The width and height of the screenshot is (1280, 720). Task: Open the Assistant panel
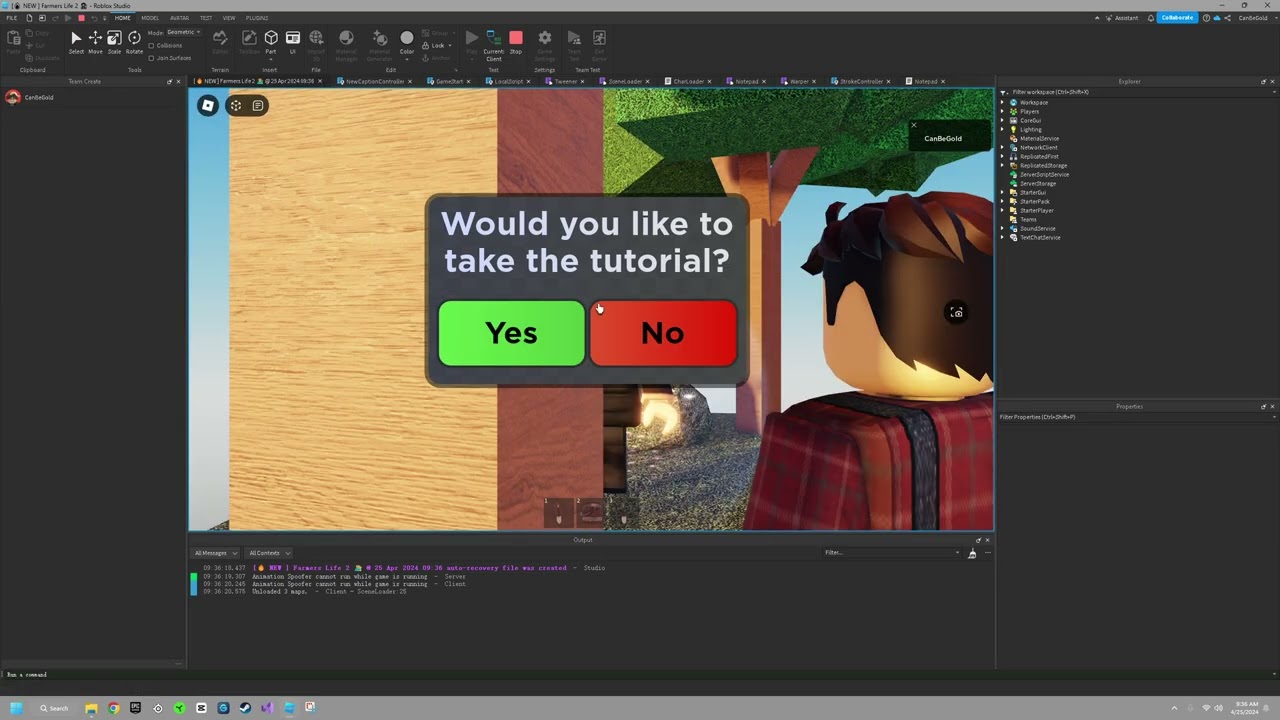tap(1121, 18)
